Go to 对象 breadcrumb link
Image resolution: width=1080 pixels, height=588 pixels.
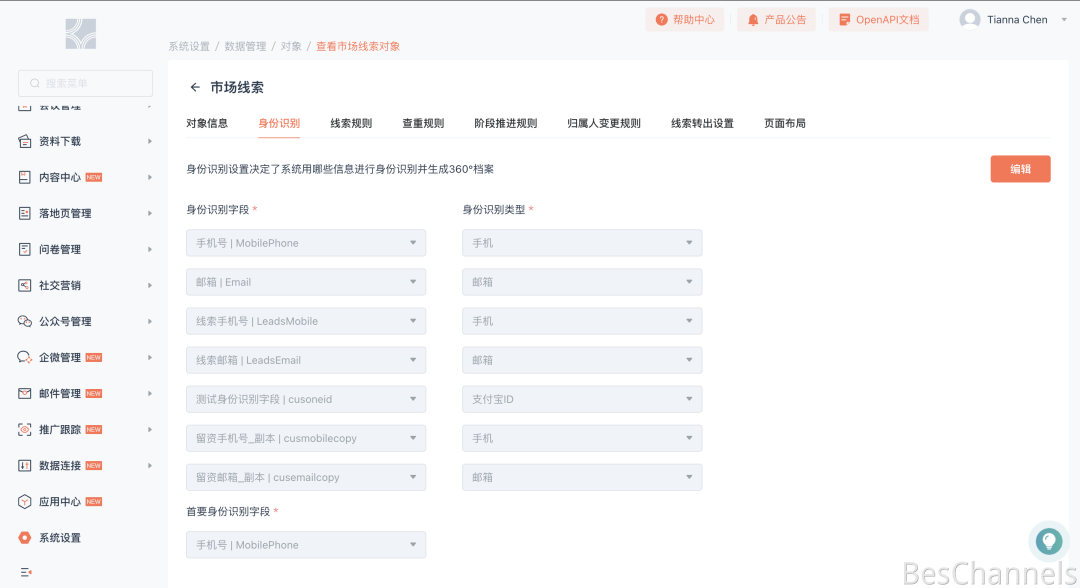click(x=291, y=46)
